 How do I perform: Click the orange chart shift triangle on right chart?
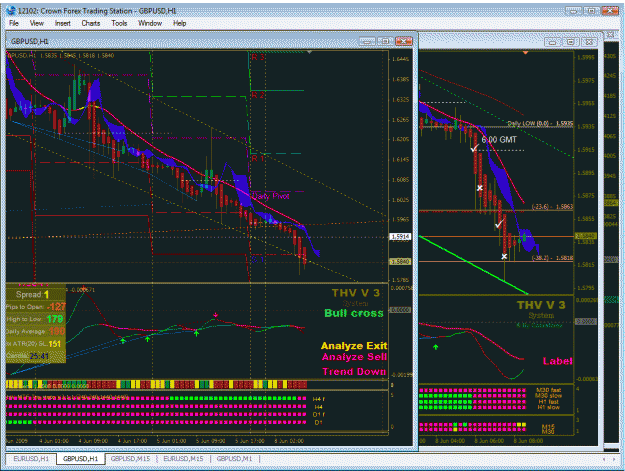coord(525,53)
